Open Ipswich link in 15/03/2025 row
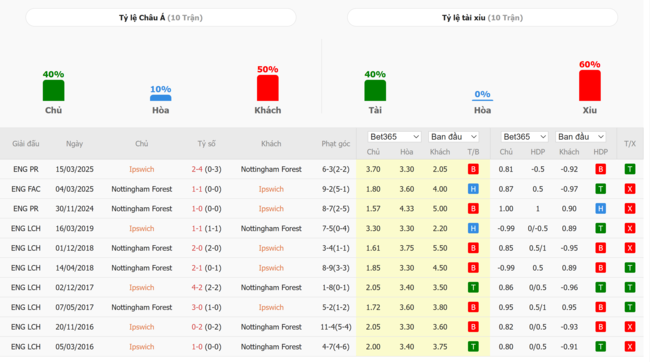This screenshot has width=650, height=362. point(141,169)
